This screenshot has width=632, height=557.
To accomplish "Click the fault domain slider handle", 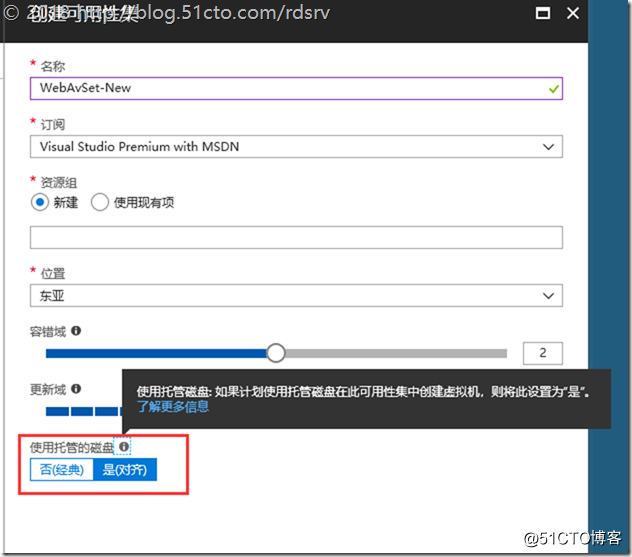I will point(276,353).
